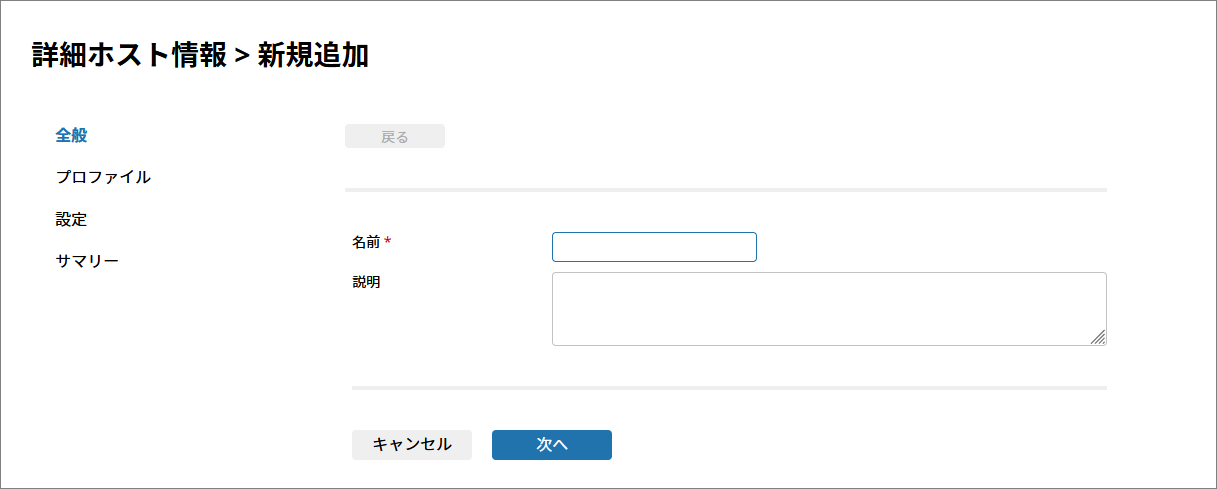Click the > breadcrumb separator in title
Screen dimensions: 1217x489
click(x=241, y=57)
